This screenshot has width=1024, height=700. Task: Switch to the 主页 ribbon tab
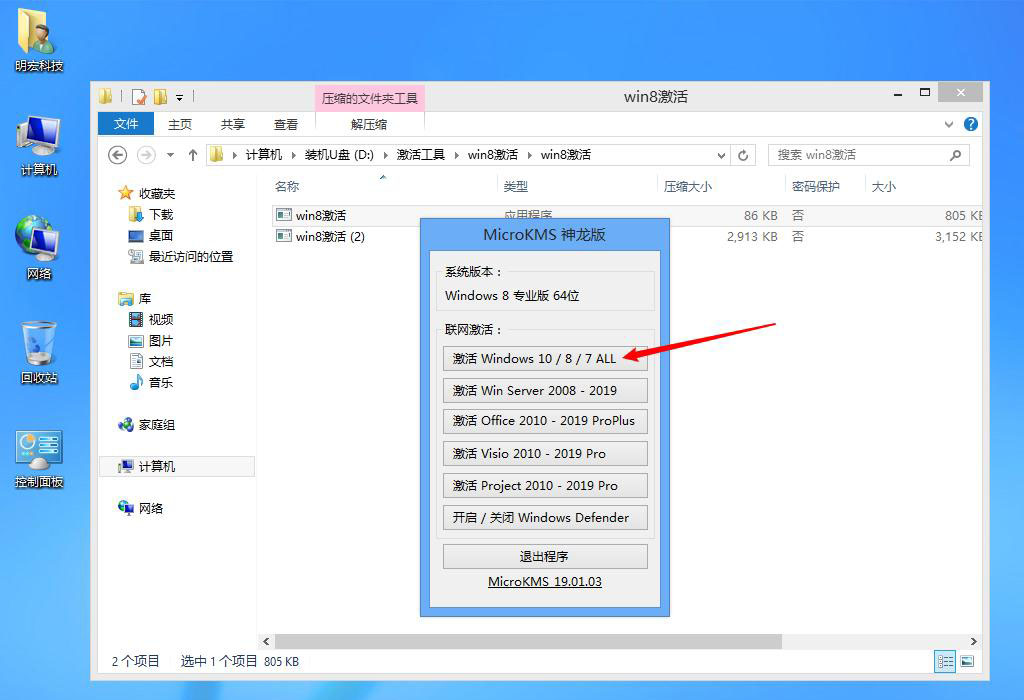180,124
